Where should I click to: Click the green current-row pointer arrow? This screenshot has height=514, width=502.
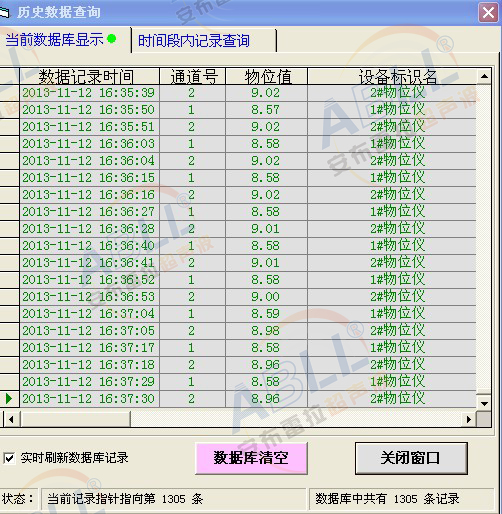[x=9, y=399]
